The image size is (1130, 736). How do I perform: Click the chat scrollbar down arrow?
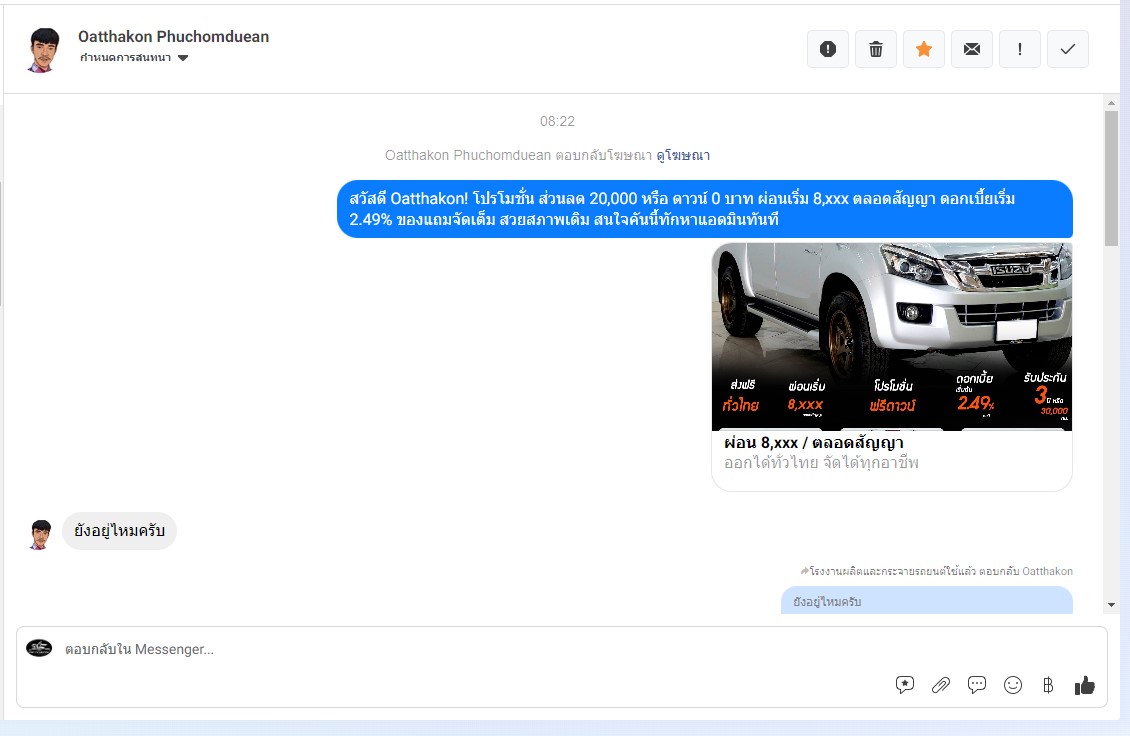[x=1111, y=605]
